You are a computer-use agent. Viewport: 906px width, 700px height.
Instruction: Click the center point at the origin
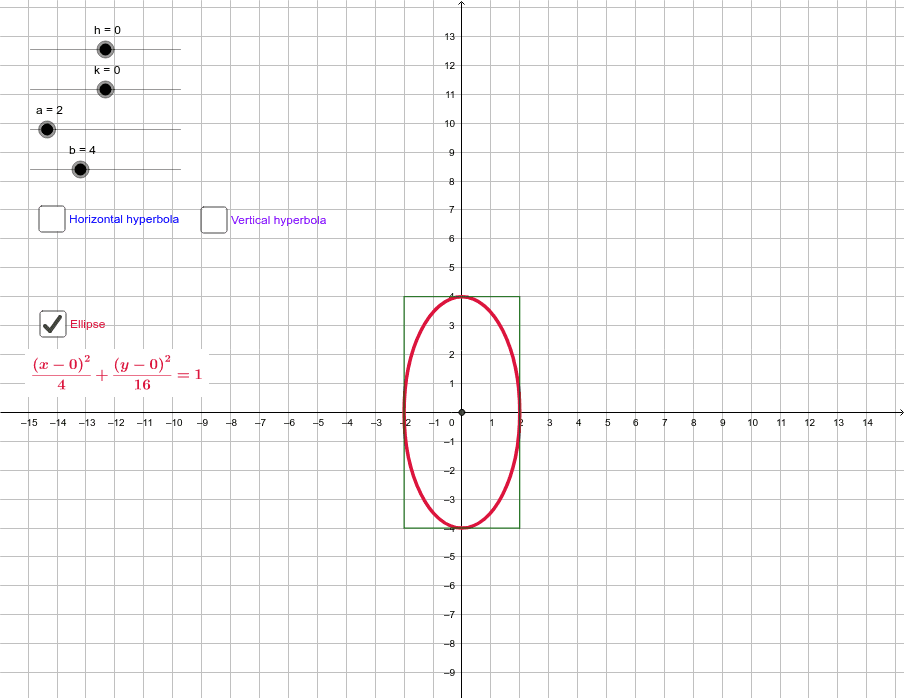pos(462,412)
